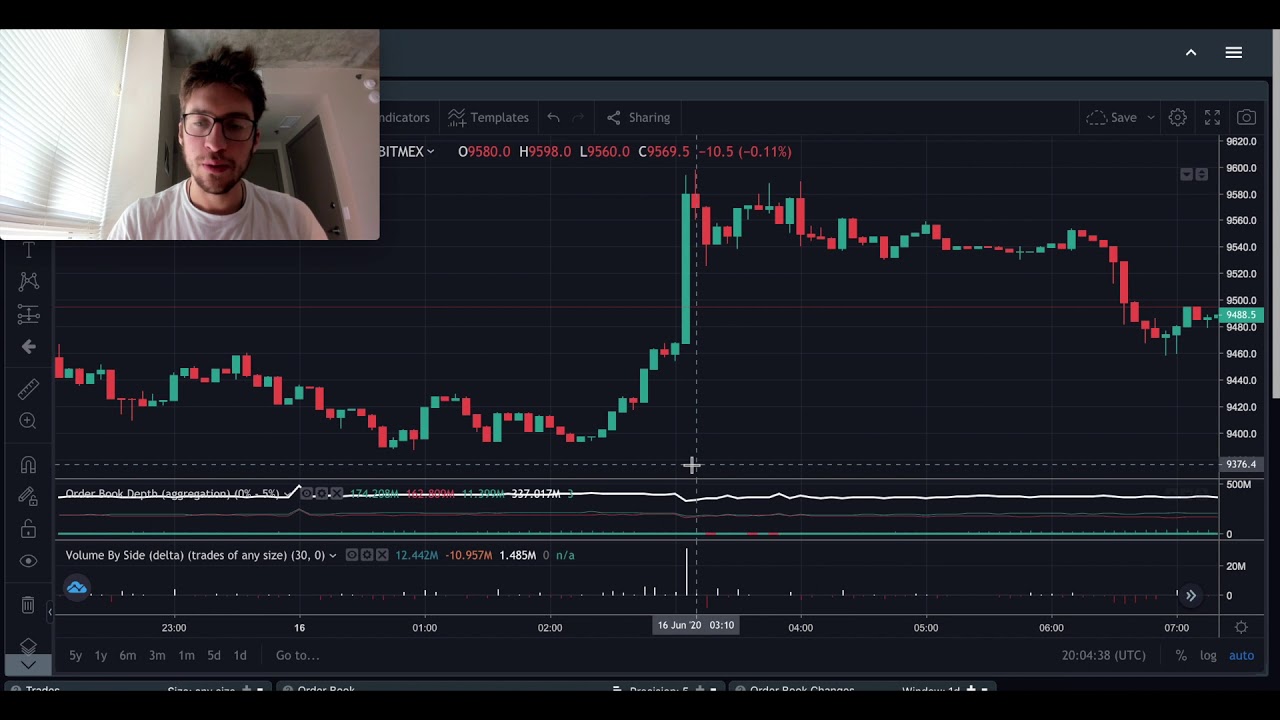Collapse top panel with up chevron
Image resolution: width=1280 pixels, height=720 pixels.
pos(1190,53)
